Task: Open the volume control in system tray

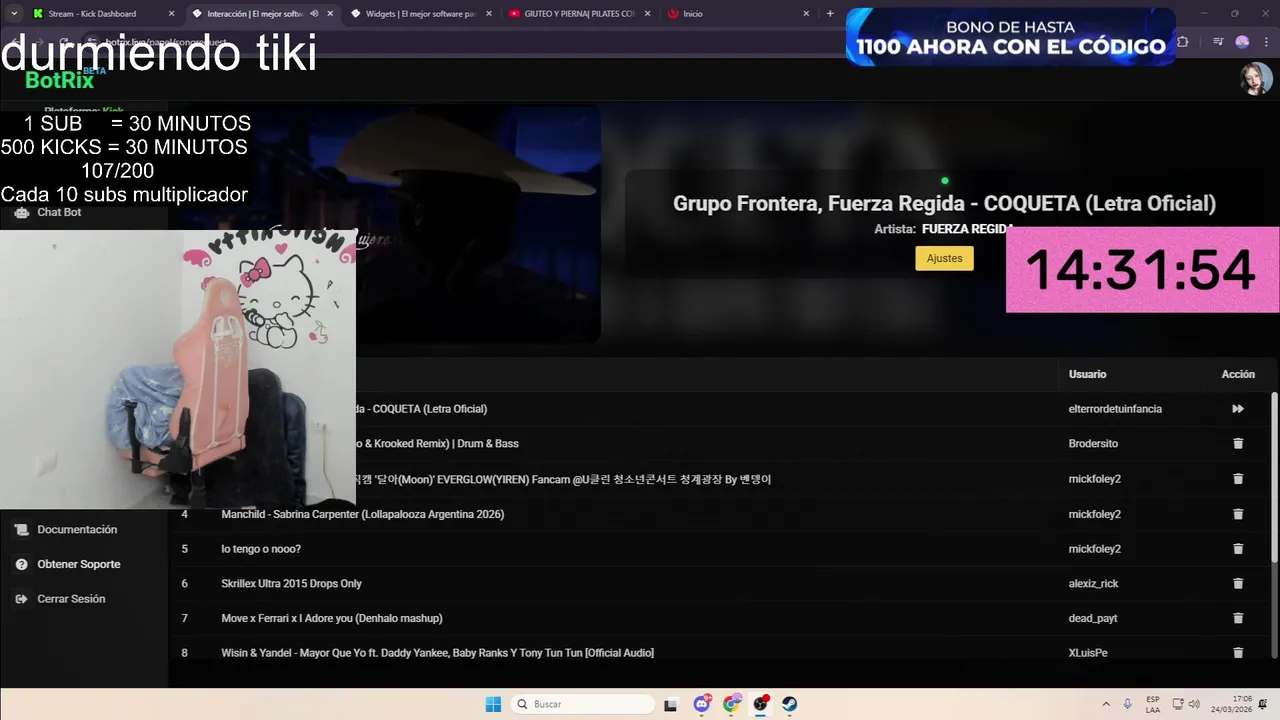Action: pos(1194,704)
